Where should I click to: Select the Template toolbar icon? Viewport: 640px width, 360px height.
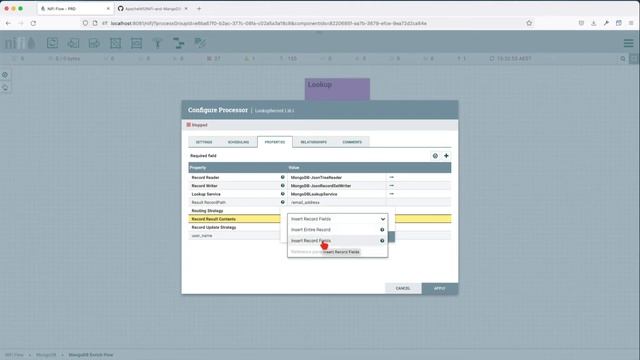(x=179, y=43)
